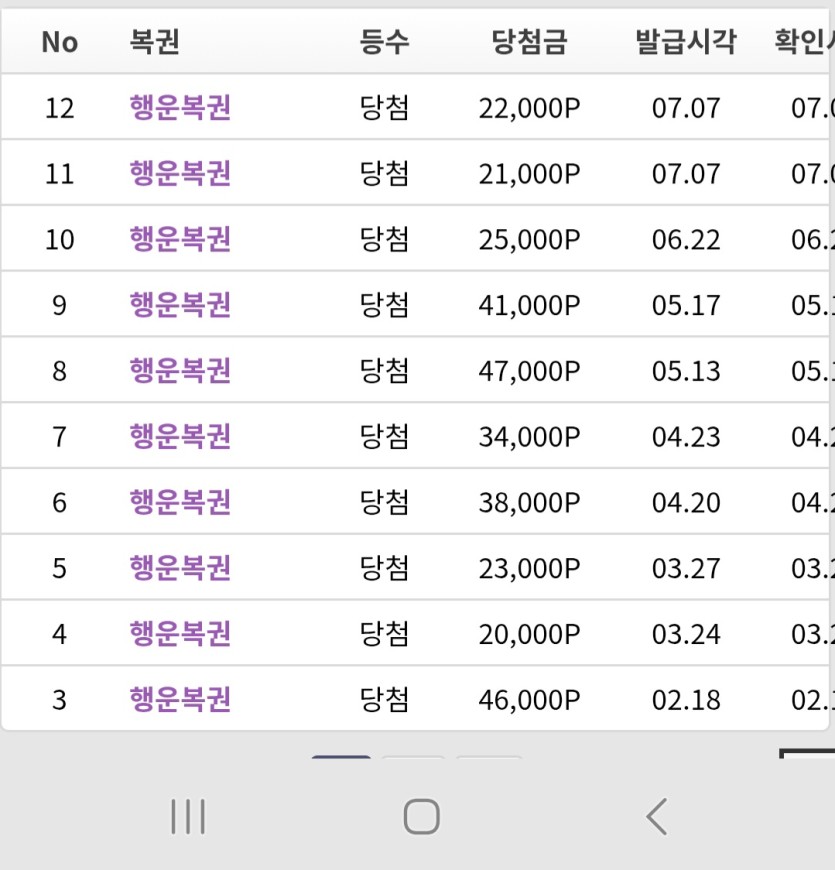Image resolution: width=835 pixels, height=870 pixels.
Task: Select the No column header
Action: (x=59, y=42)
